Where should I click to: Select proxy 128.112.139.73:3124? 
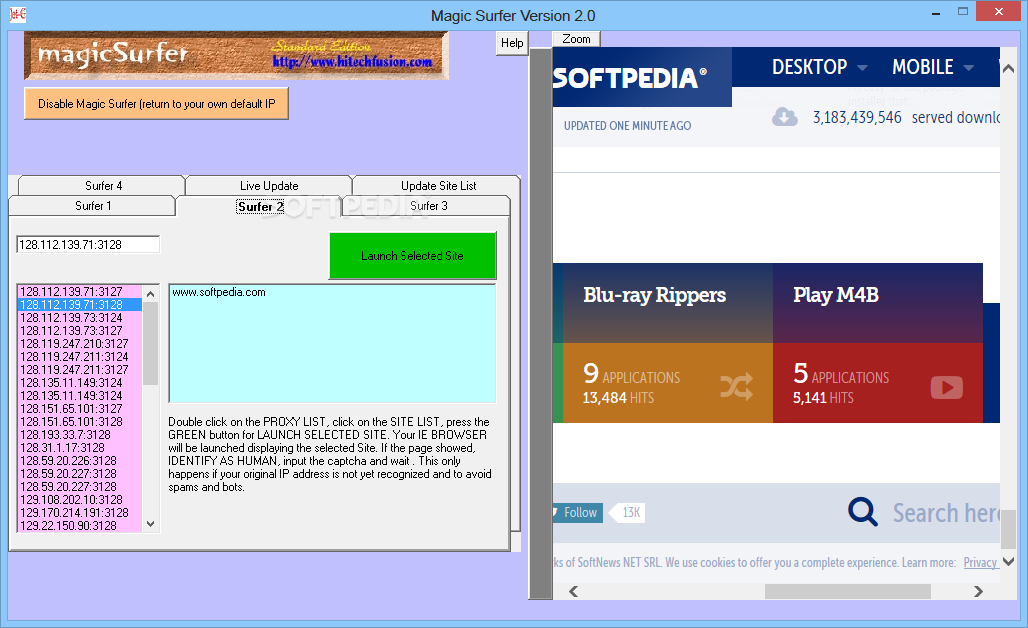pos(79,318)
